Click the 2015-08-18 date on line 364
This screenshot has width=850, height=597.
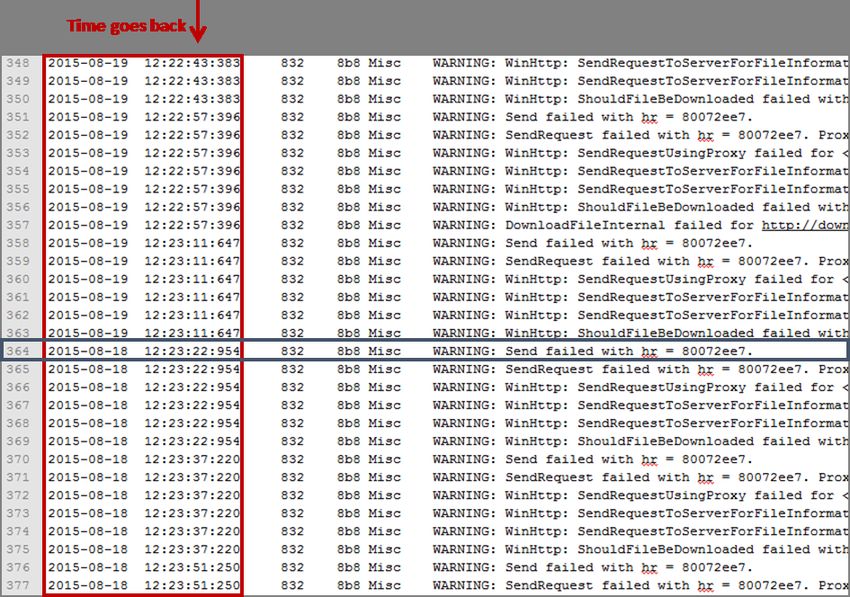coord(87,351)
